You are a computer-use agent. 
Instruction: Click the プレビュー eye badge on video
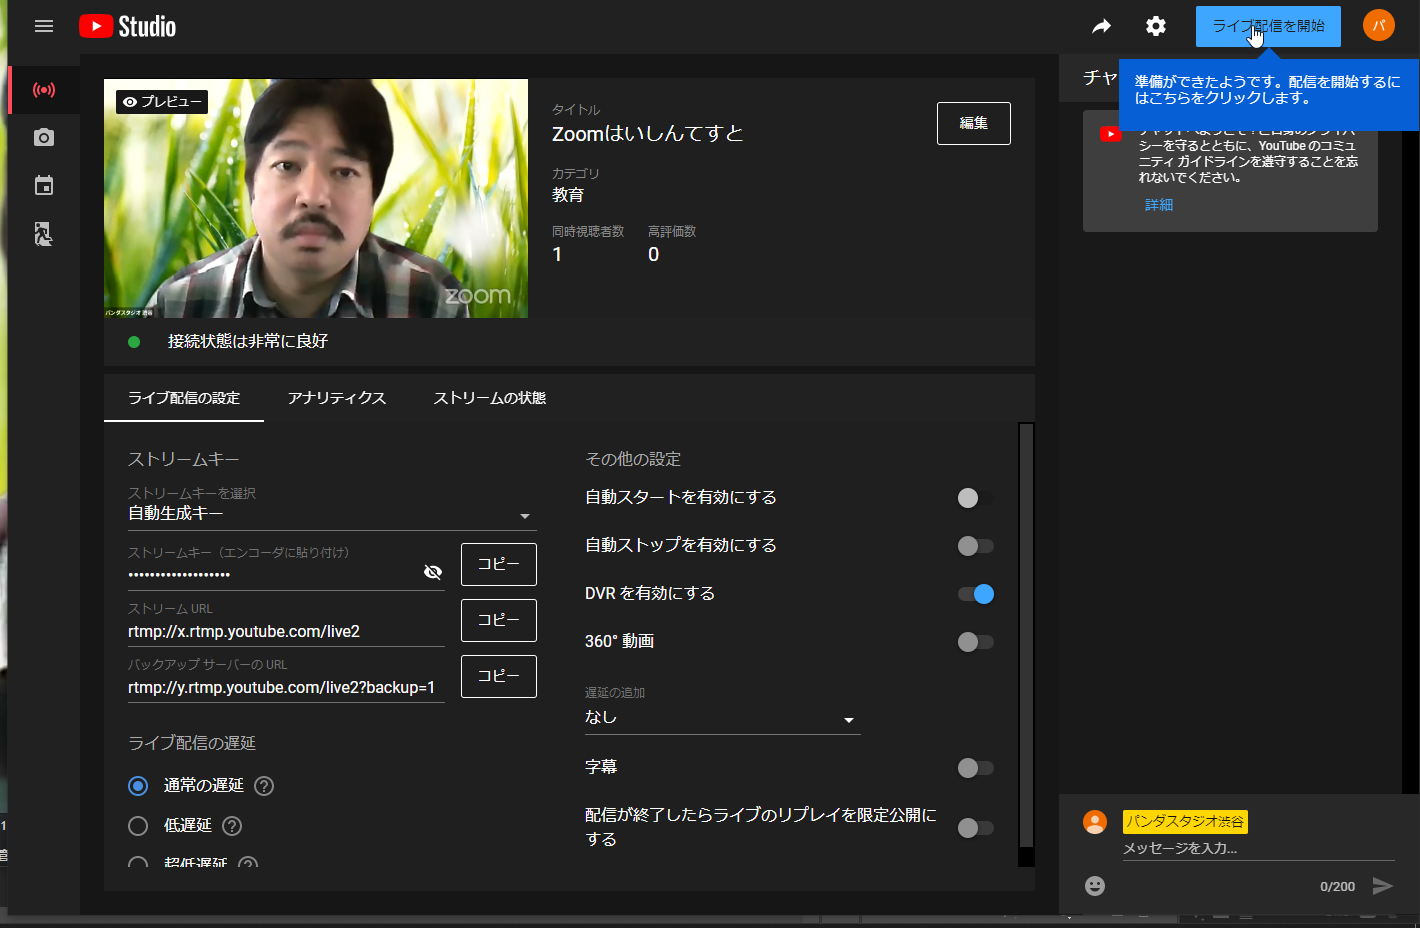pyautogui.click(x=162, y=101)
